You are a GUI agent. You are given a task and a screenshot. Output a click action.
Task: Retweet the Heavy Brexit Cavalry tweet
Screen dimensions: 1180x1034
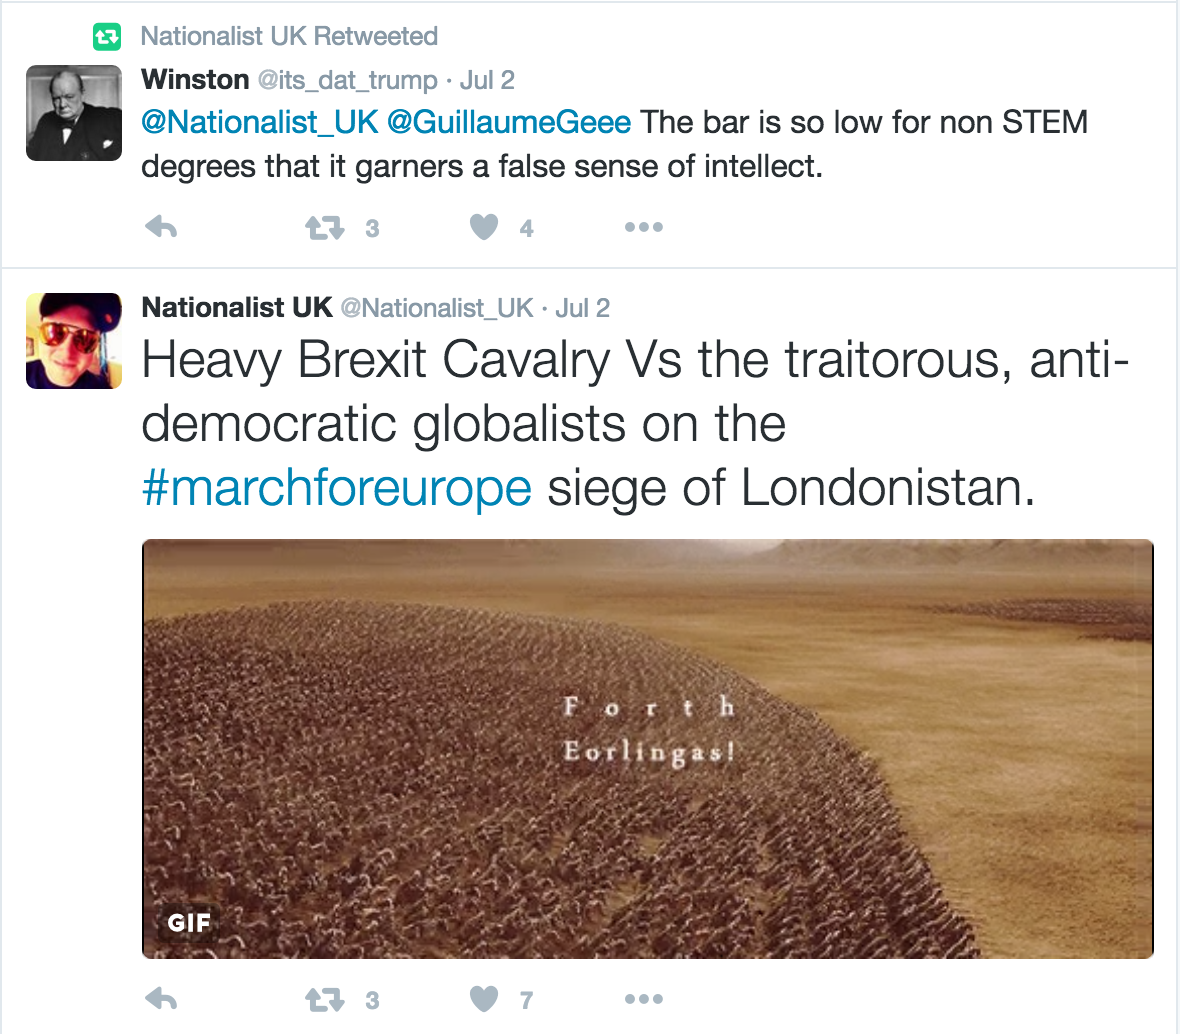pos(325,999)
